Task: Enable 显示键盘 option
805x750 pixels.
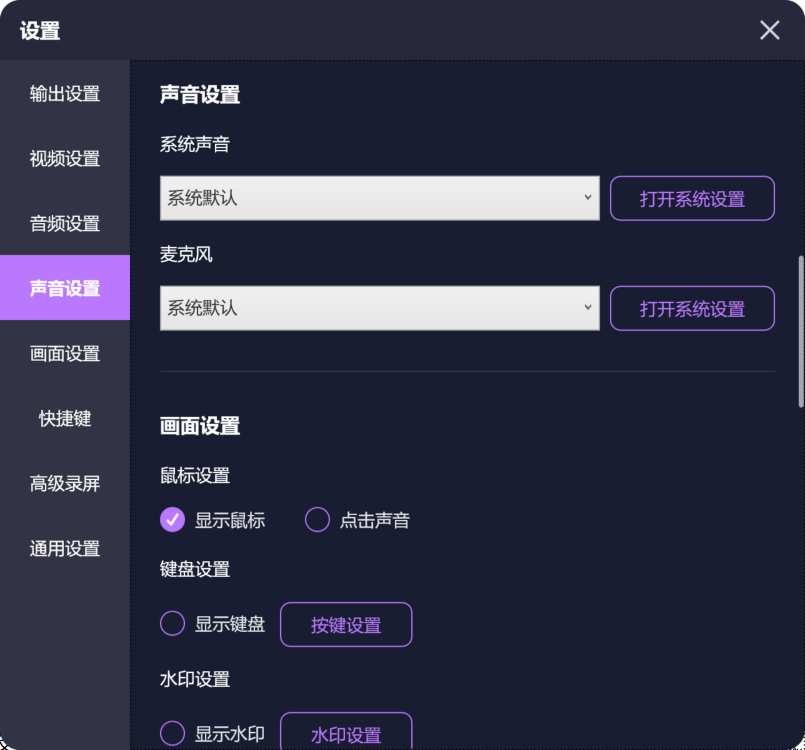Action: pos(172,624)
